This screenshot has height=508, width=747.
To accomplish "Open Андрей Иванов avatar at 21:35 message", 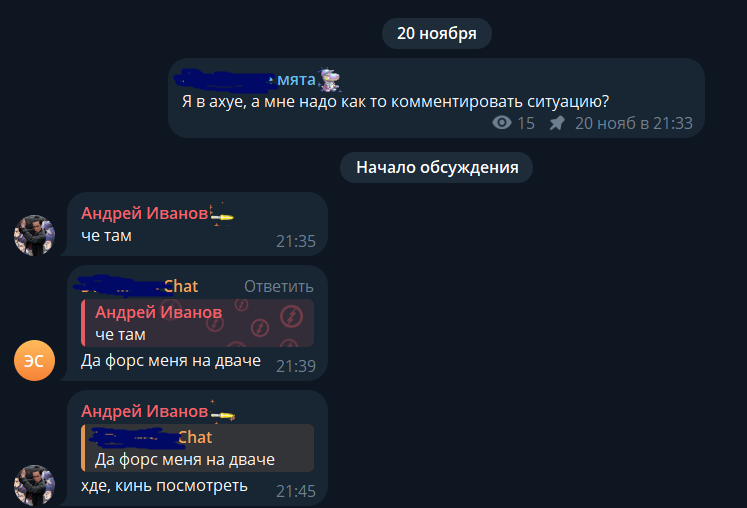I will tap(34, 235).
